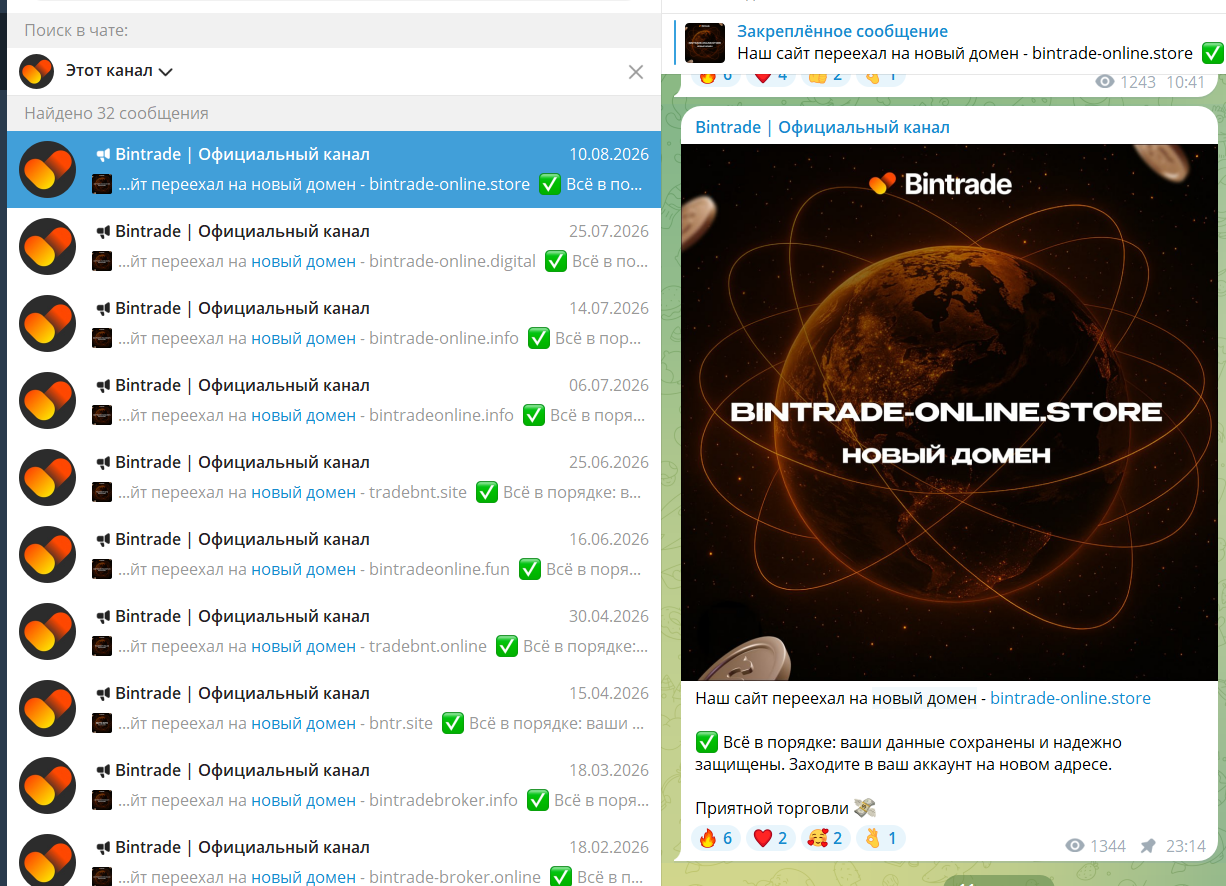The height and width of the screenshot is (886, 1226).
Task: Open search result dated 18.02.2026
Action: (333, 855)
